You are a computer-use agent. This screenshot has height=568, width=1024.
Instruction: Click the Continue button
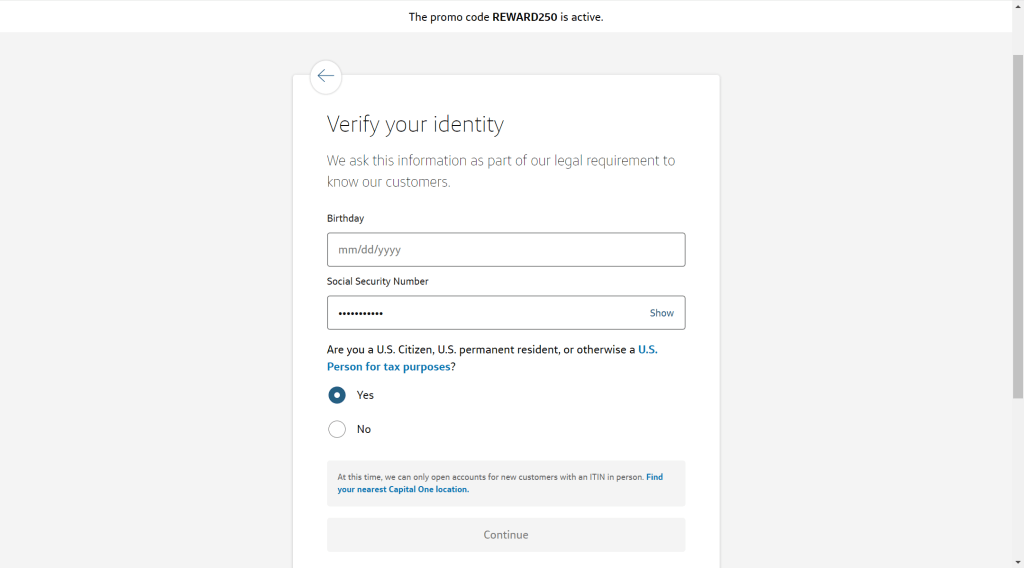tap(506, 535)
